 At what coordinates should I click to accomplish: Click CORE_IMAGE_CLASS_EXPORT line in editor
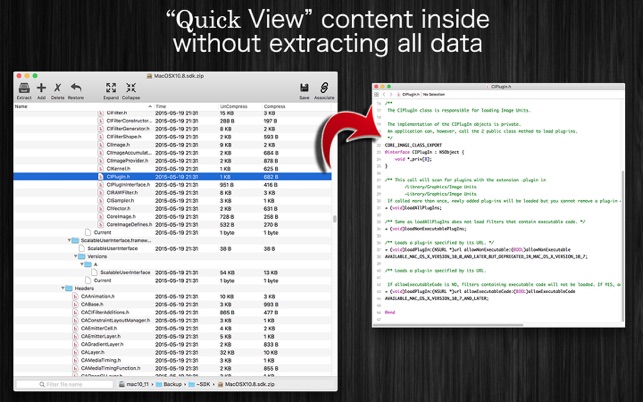(413, 145)
